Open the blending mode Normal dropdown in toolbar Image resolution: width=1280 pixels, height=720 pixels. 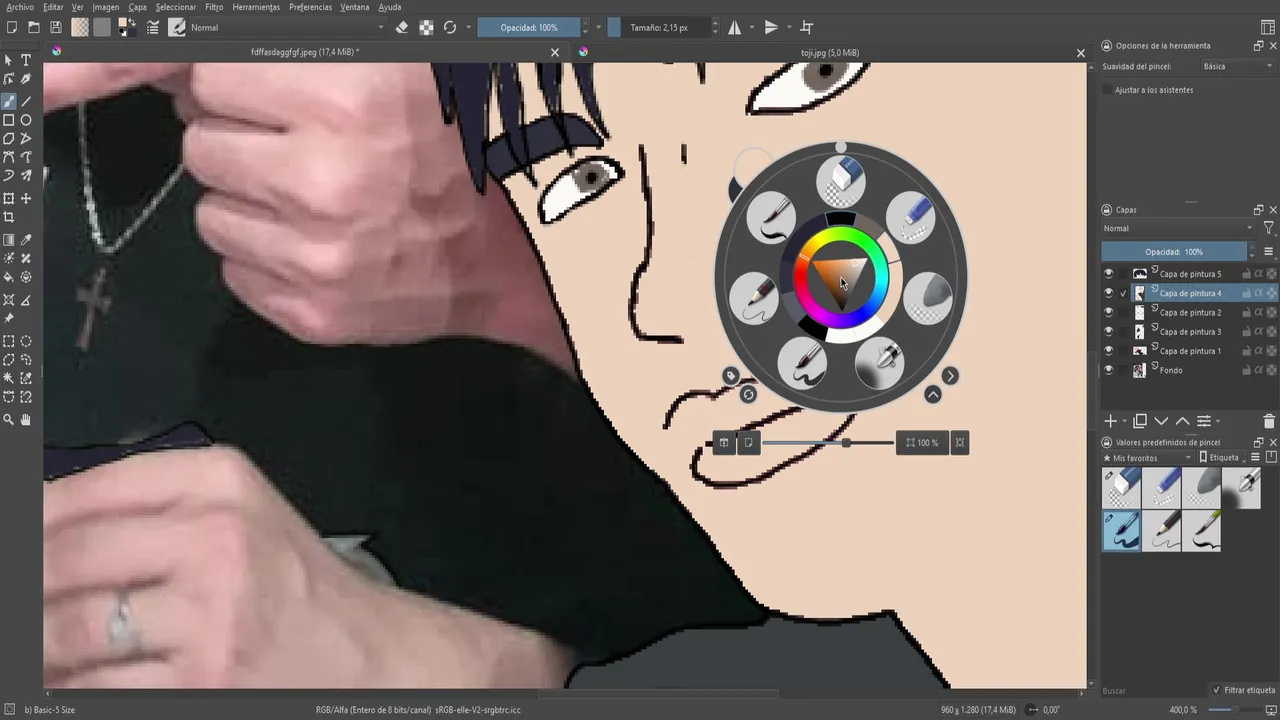(x=286, y=27)
